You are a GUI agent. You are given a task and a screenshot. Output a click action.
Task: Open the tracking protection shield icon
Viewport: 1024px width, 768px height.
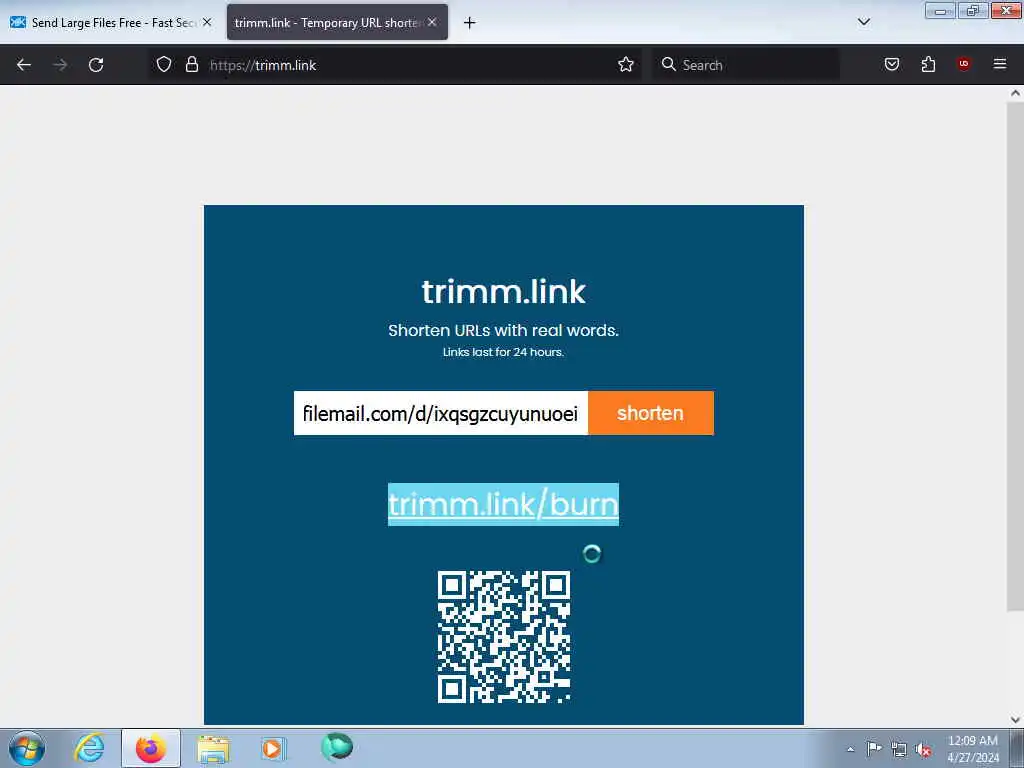tap(164, 65)
